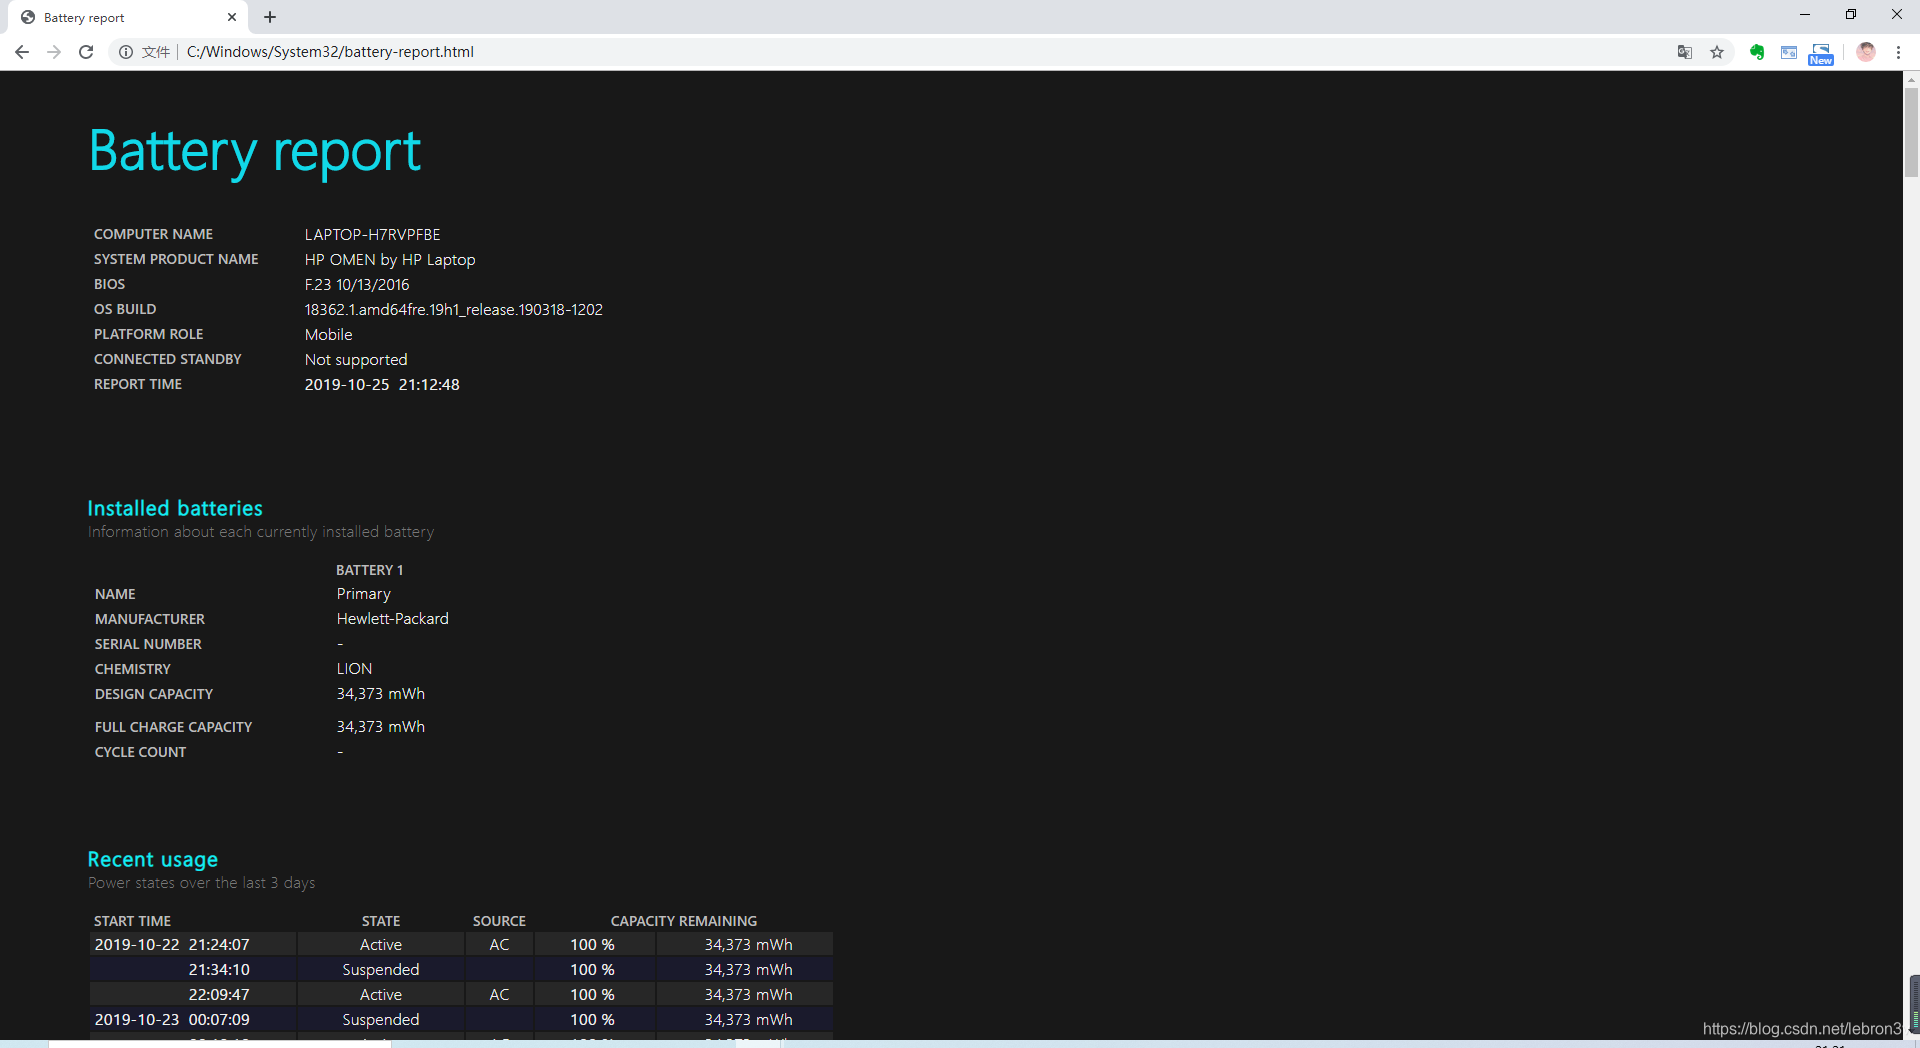Open Chrome's three-dot menu
The height and width of the screenshot is (1048, 1920).
[1898, 52]
